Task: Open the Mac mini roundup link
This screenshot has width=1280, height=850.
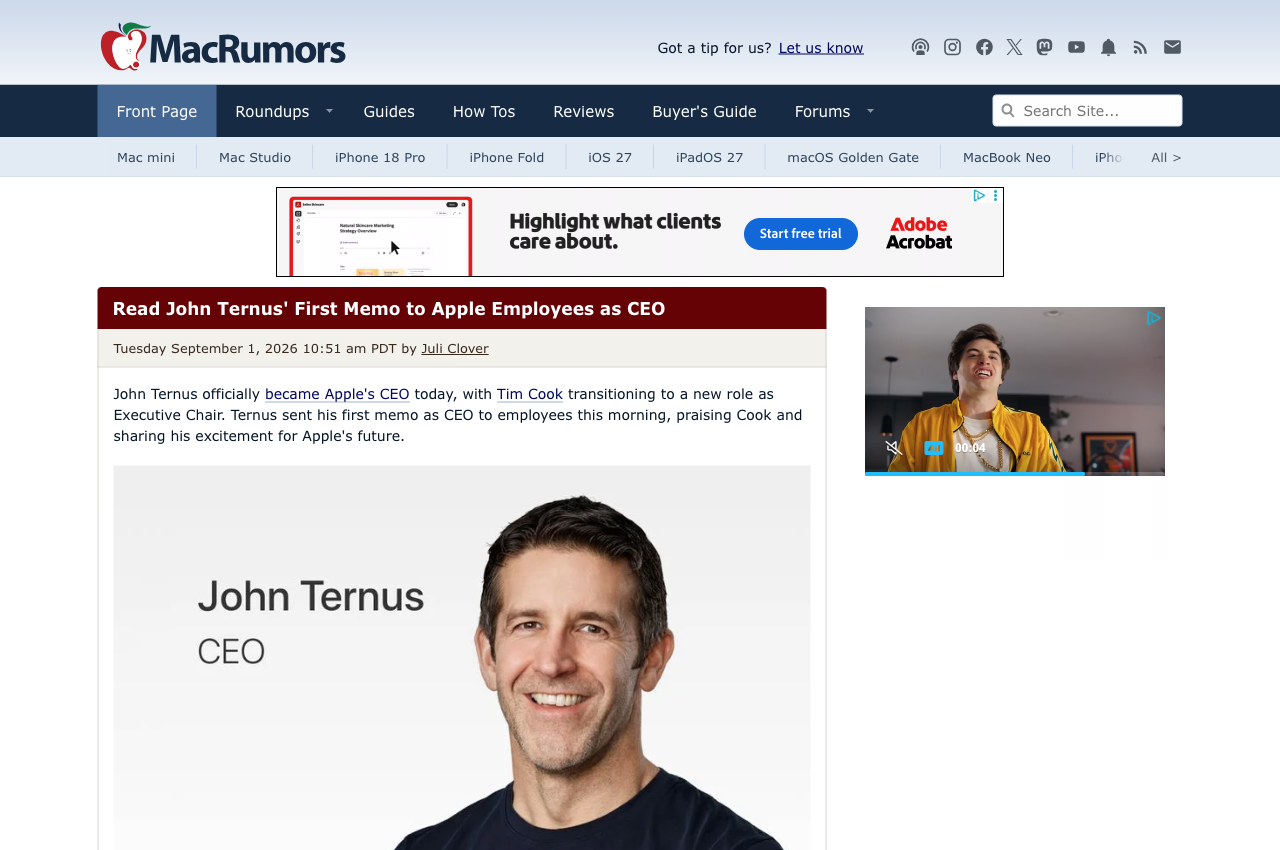Action: tap(146, 157)
